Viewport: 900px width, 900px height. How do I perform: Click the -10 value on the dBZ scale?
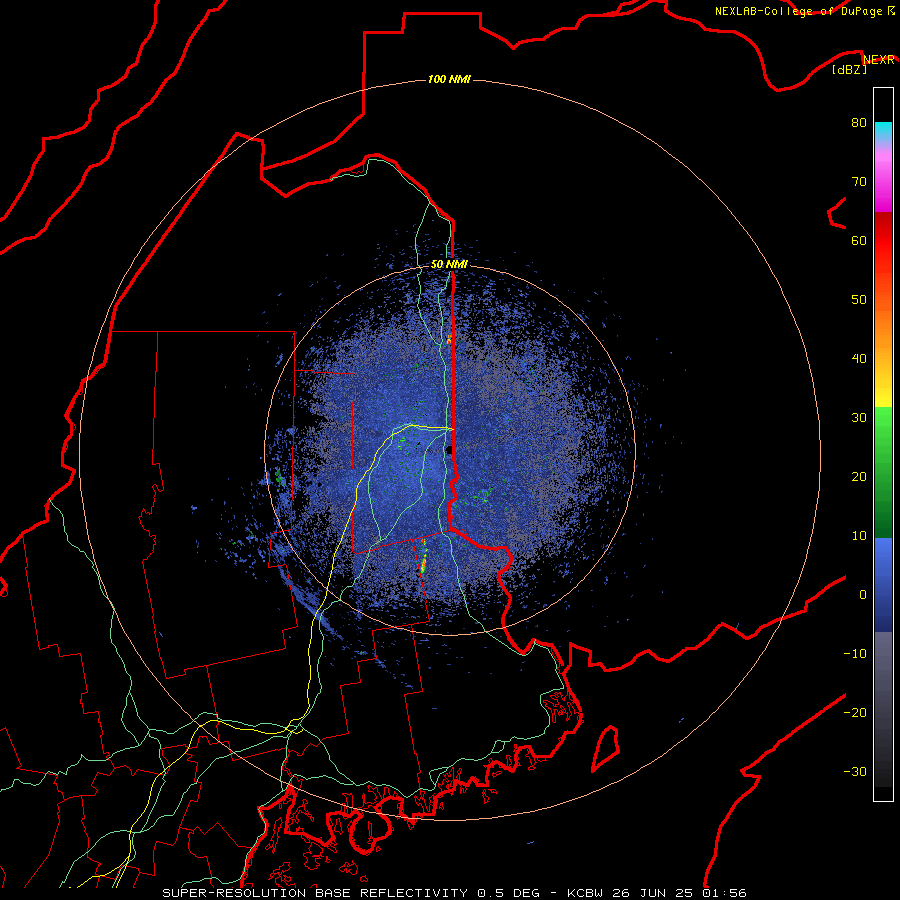(855, 654)
